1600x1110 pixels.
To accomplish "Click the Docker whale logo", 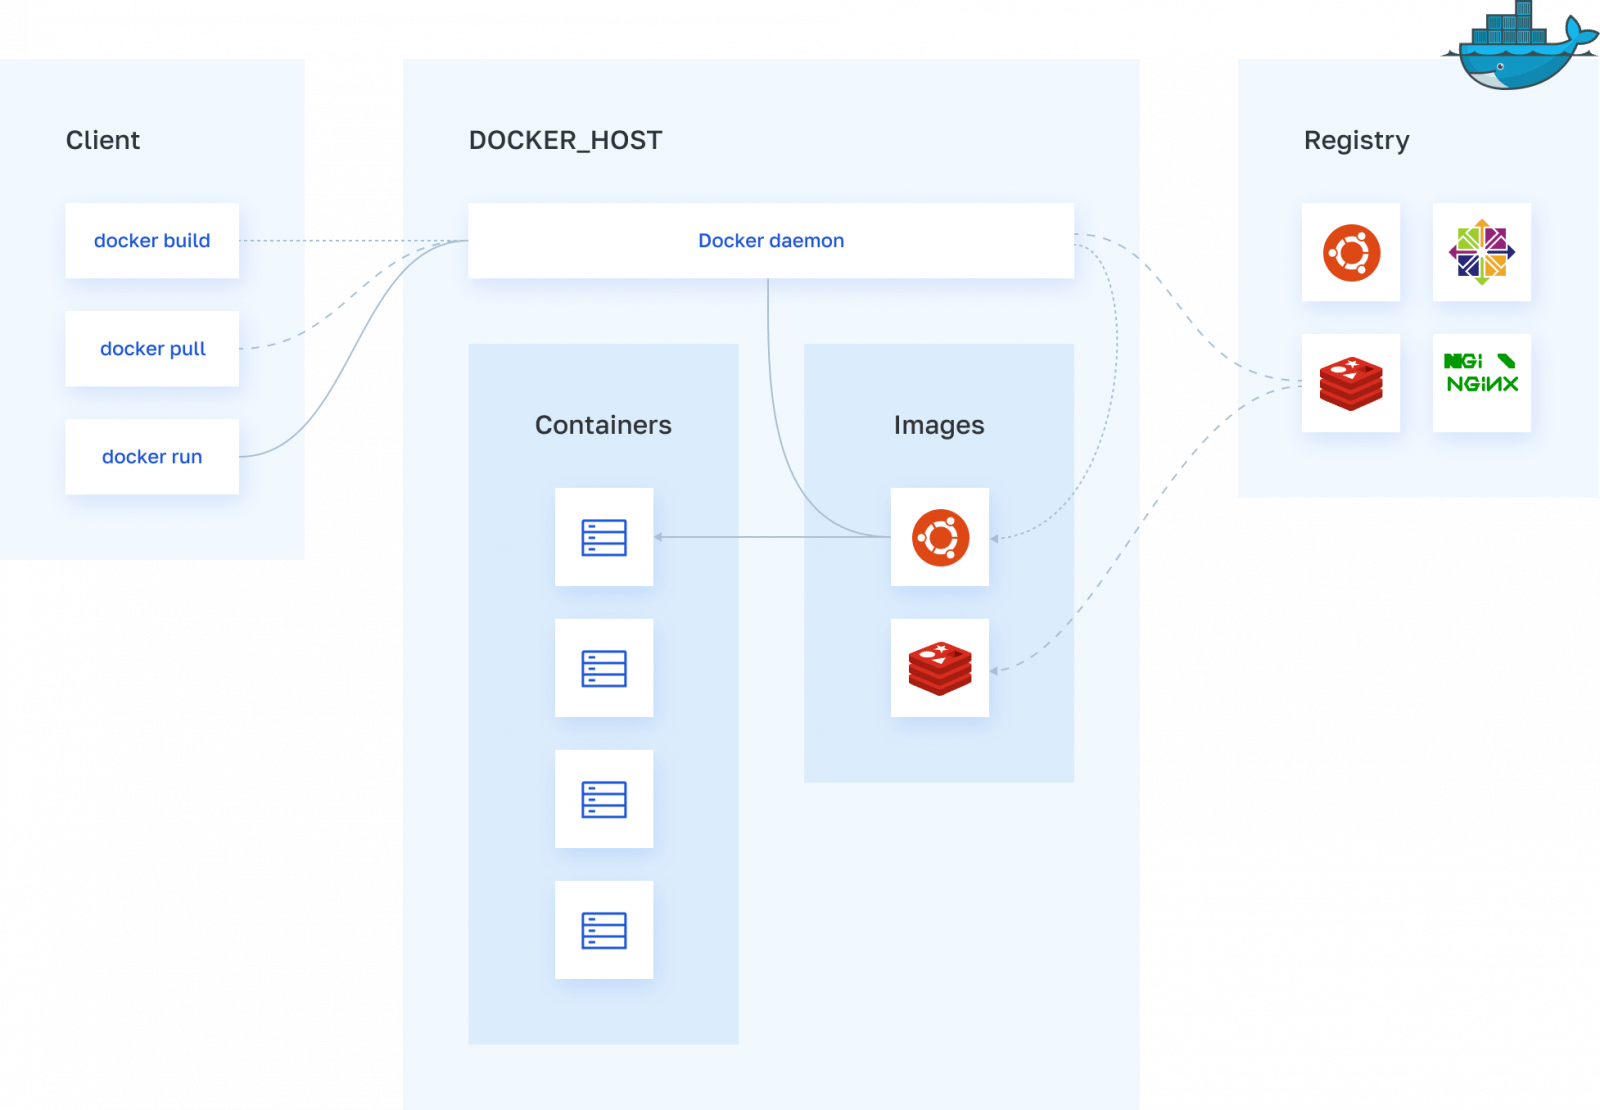I will pos(1520,45).
